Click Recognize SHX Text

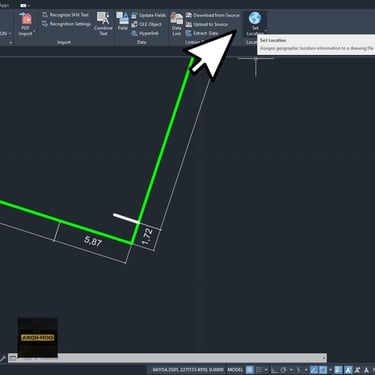66,15
